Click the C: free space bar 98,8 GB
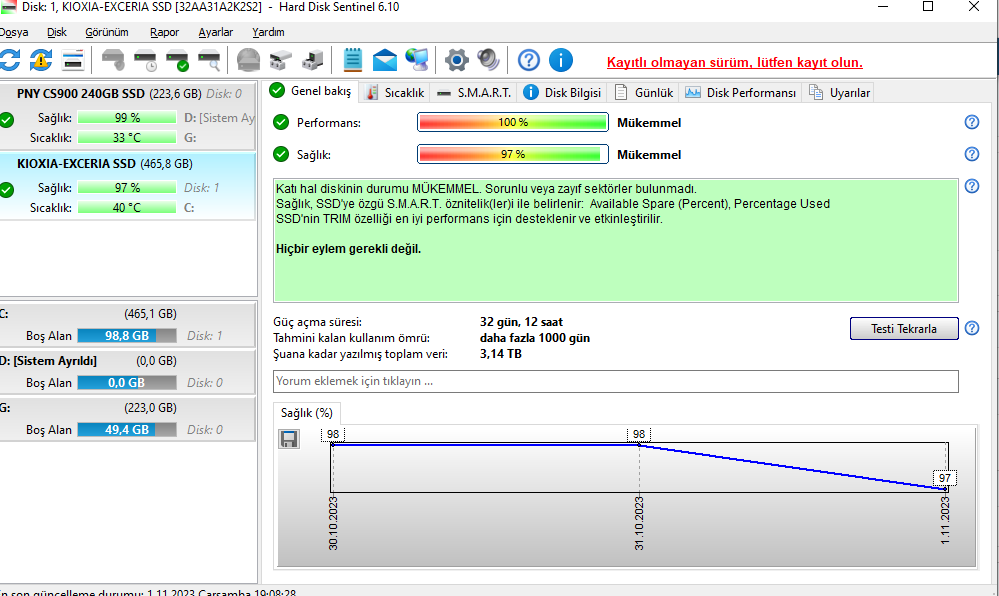This screenshot has width=999, height=596. coord(127,335)
